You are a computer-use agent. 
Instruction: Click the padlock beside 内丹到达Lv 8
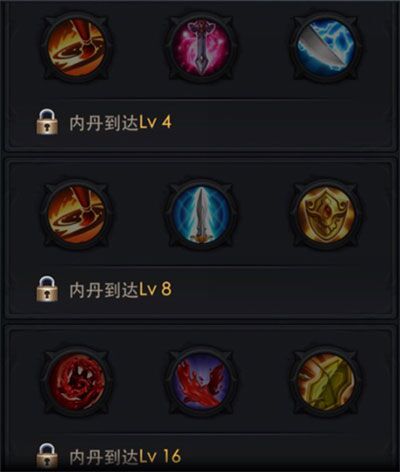point(47,289)
